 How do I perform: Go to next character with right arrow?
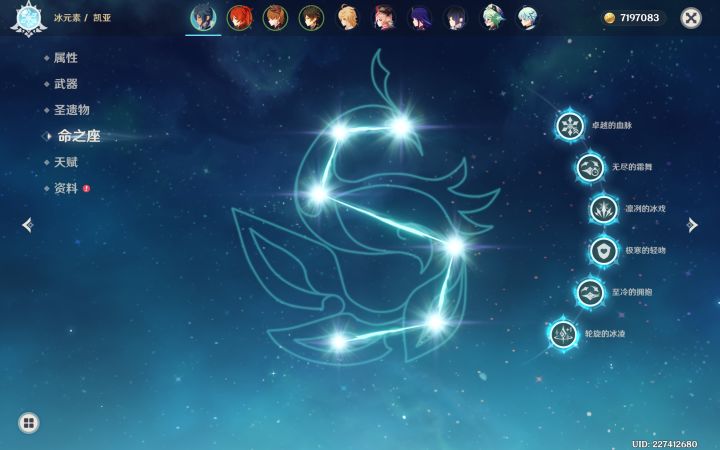tap(692, 225)
